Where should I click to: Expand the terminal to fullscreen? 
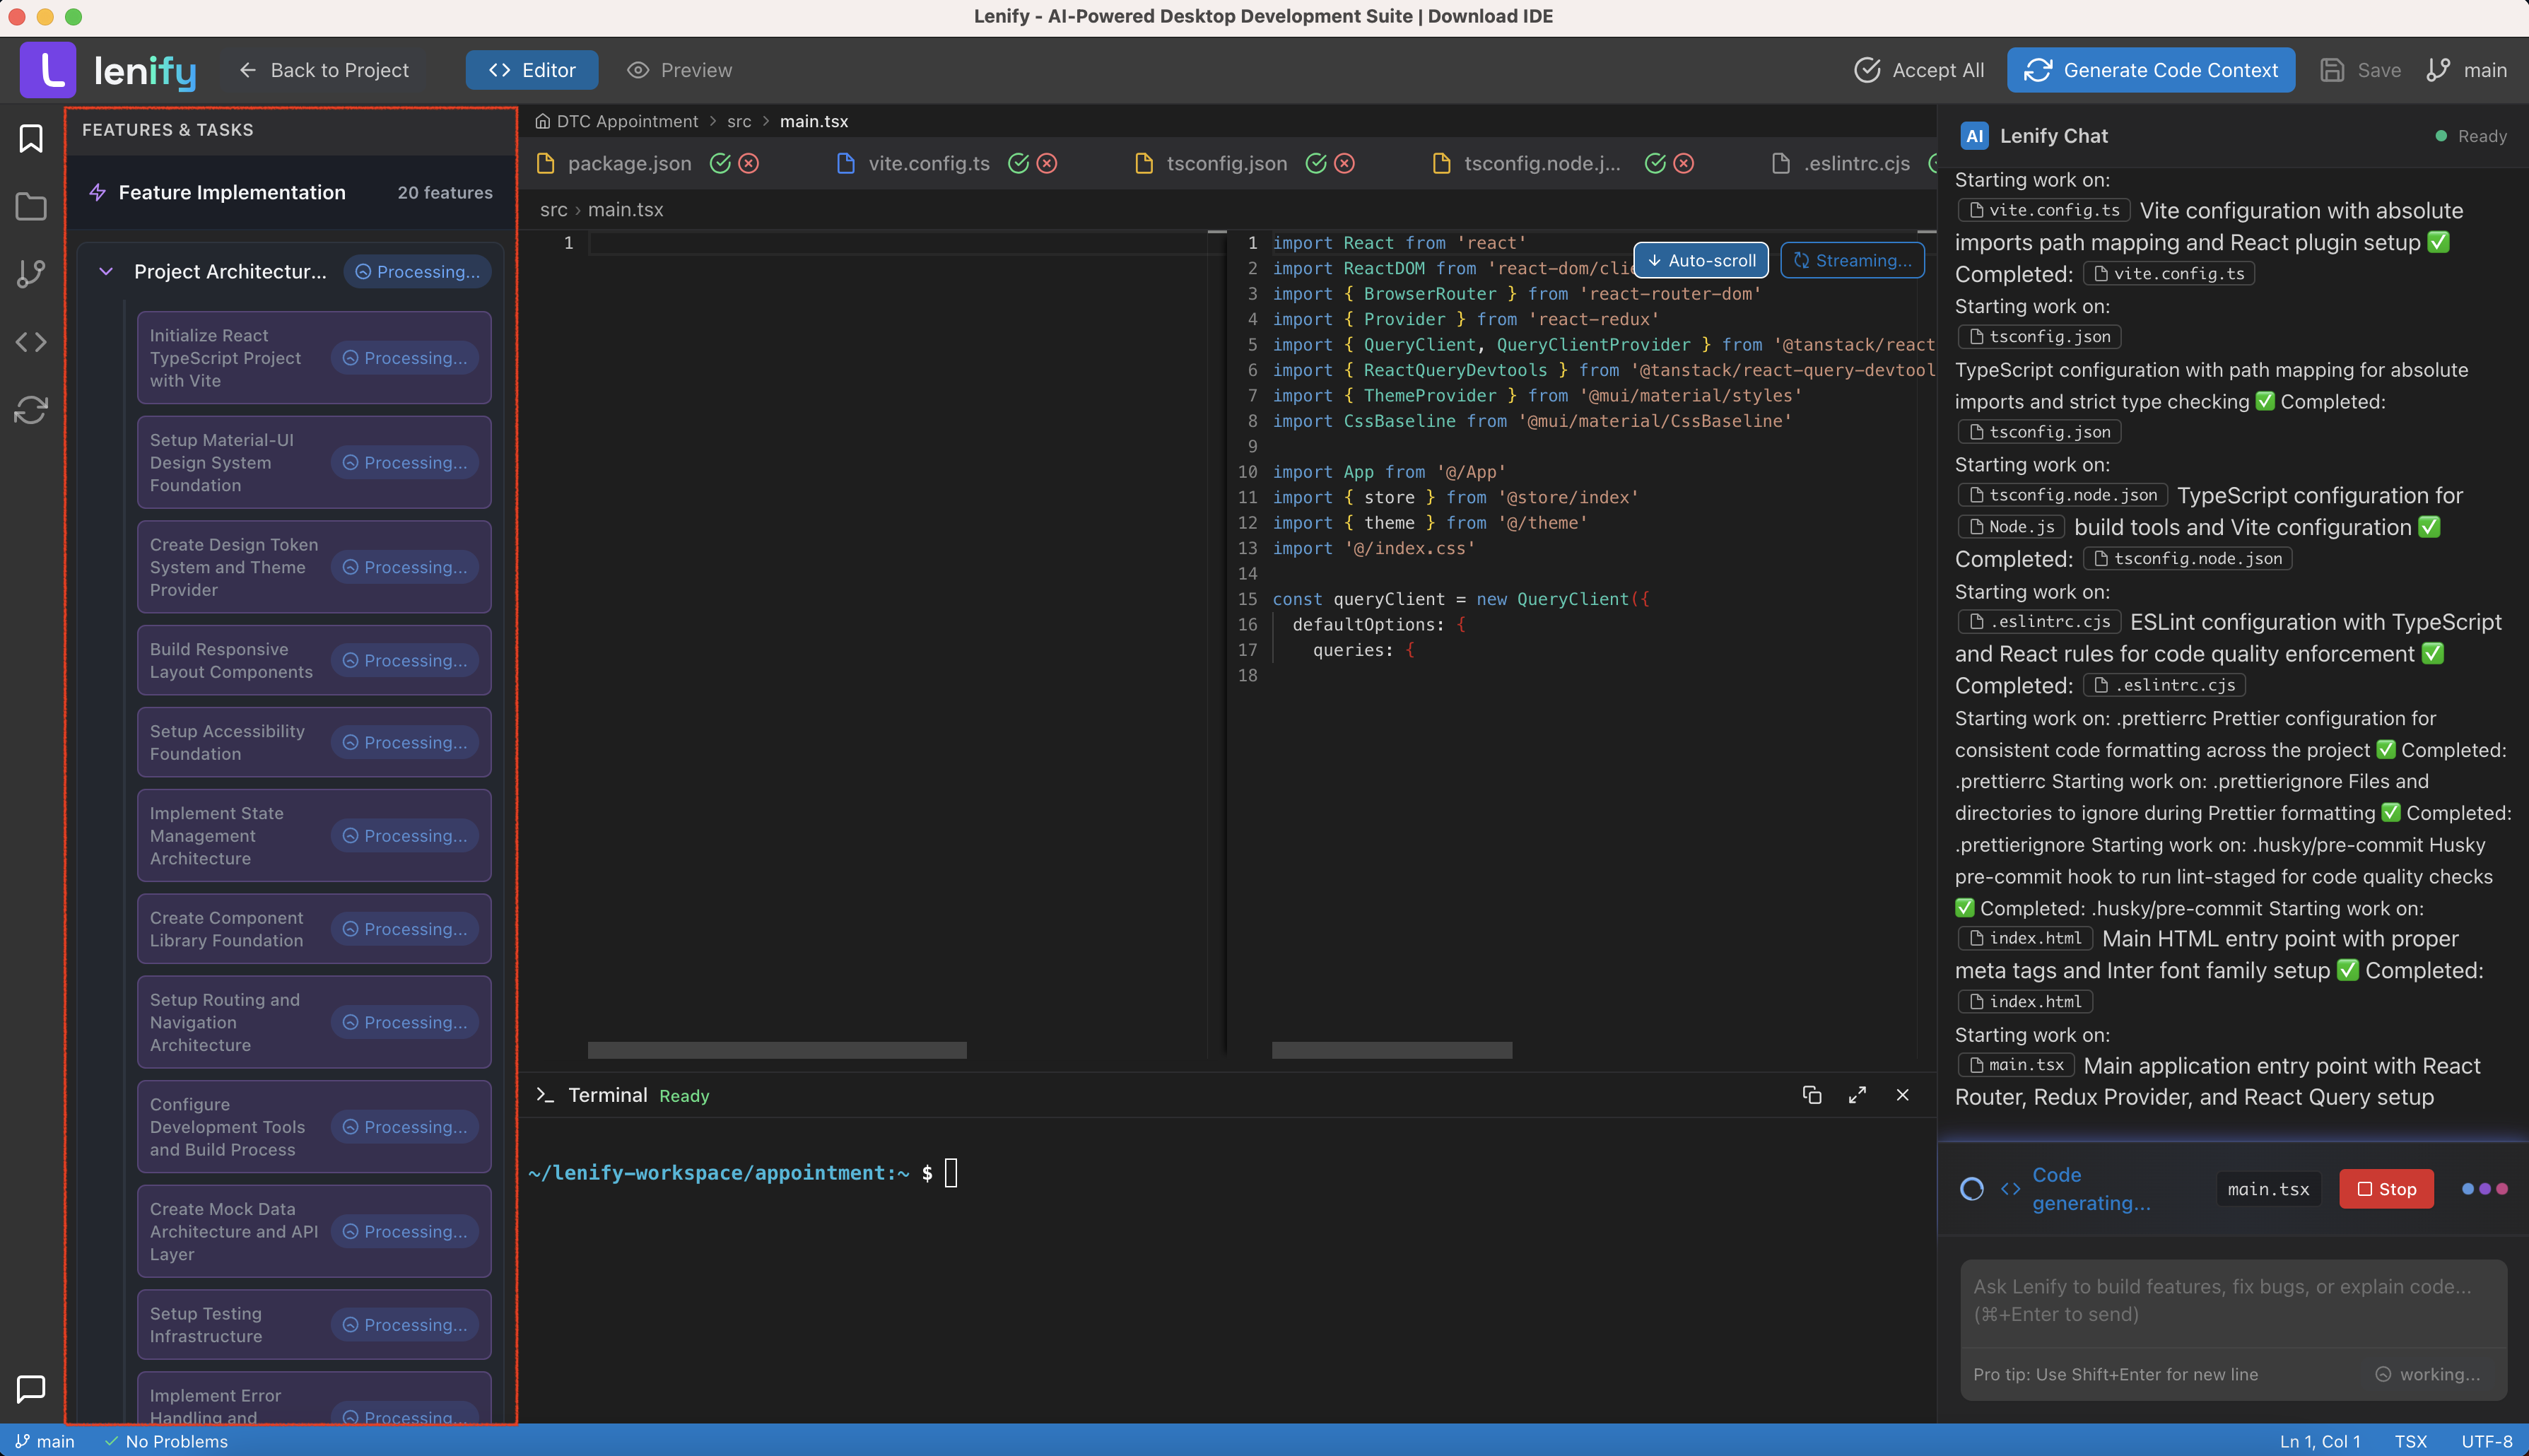point(1857,1095)
